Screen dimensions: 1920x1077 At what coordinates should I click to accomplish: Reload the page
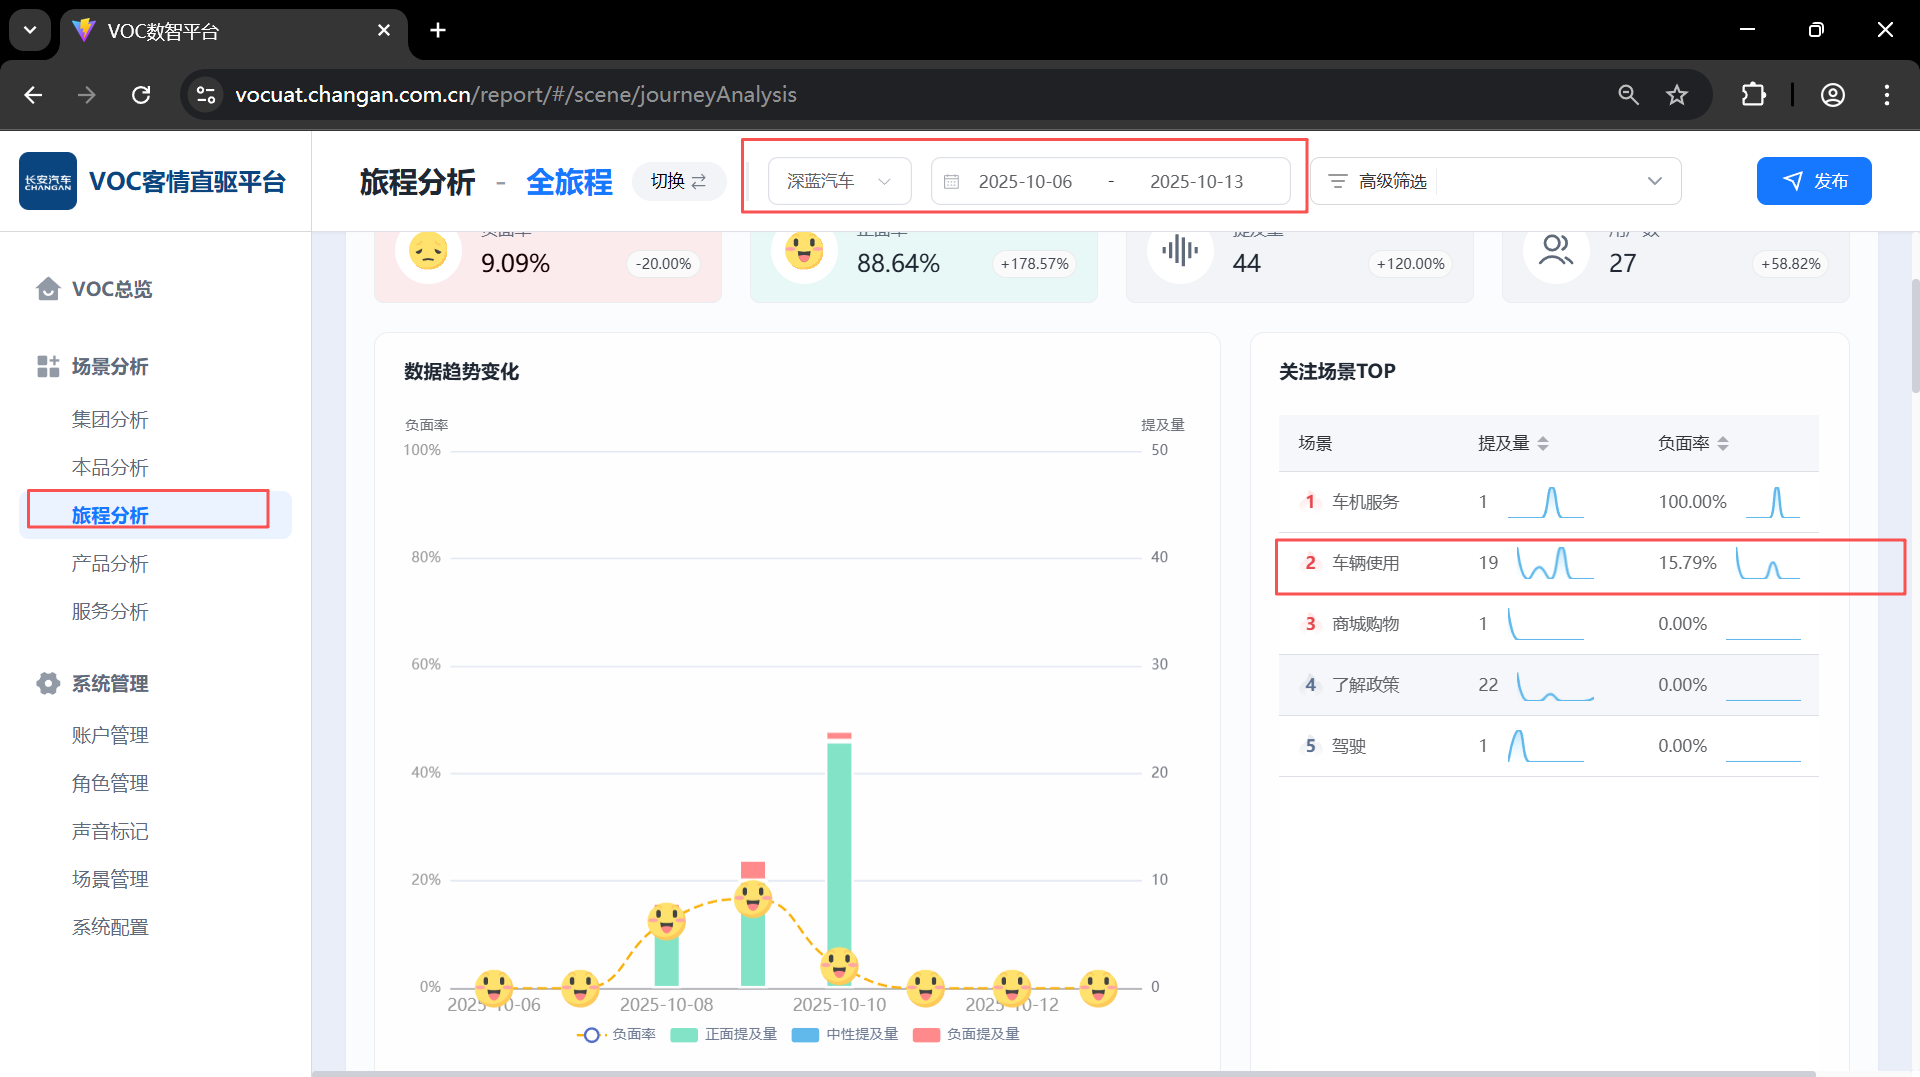click(x=141, y=95)
